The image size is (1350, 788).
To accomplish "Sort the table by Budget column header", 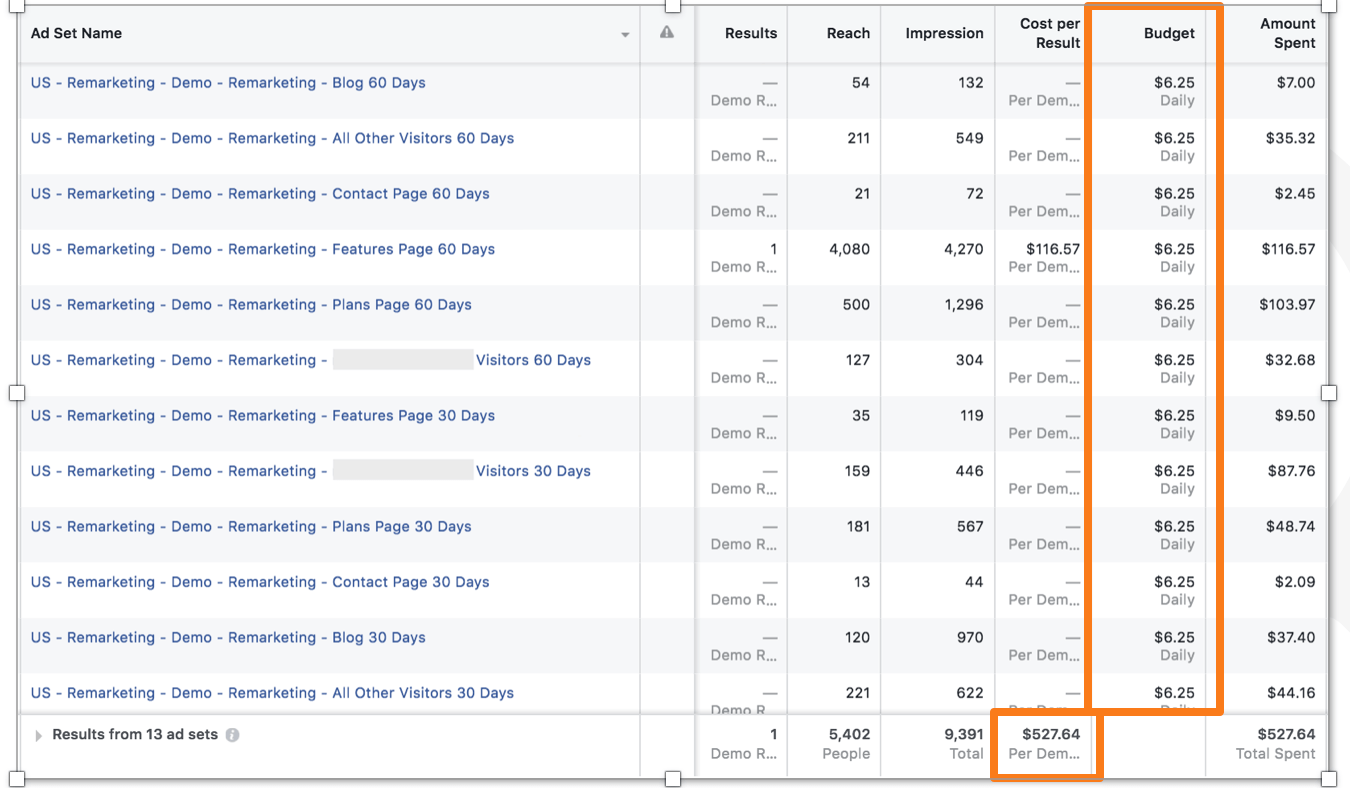I will (x=1169, y=33).
